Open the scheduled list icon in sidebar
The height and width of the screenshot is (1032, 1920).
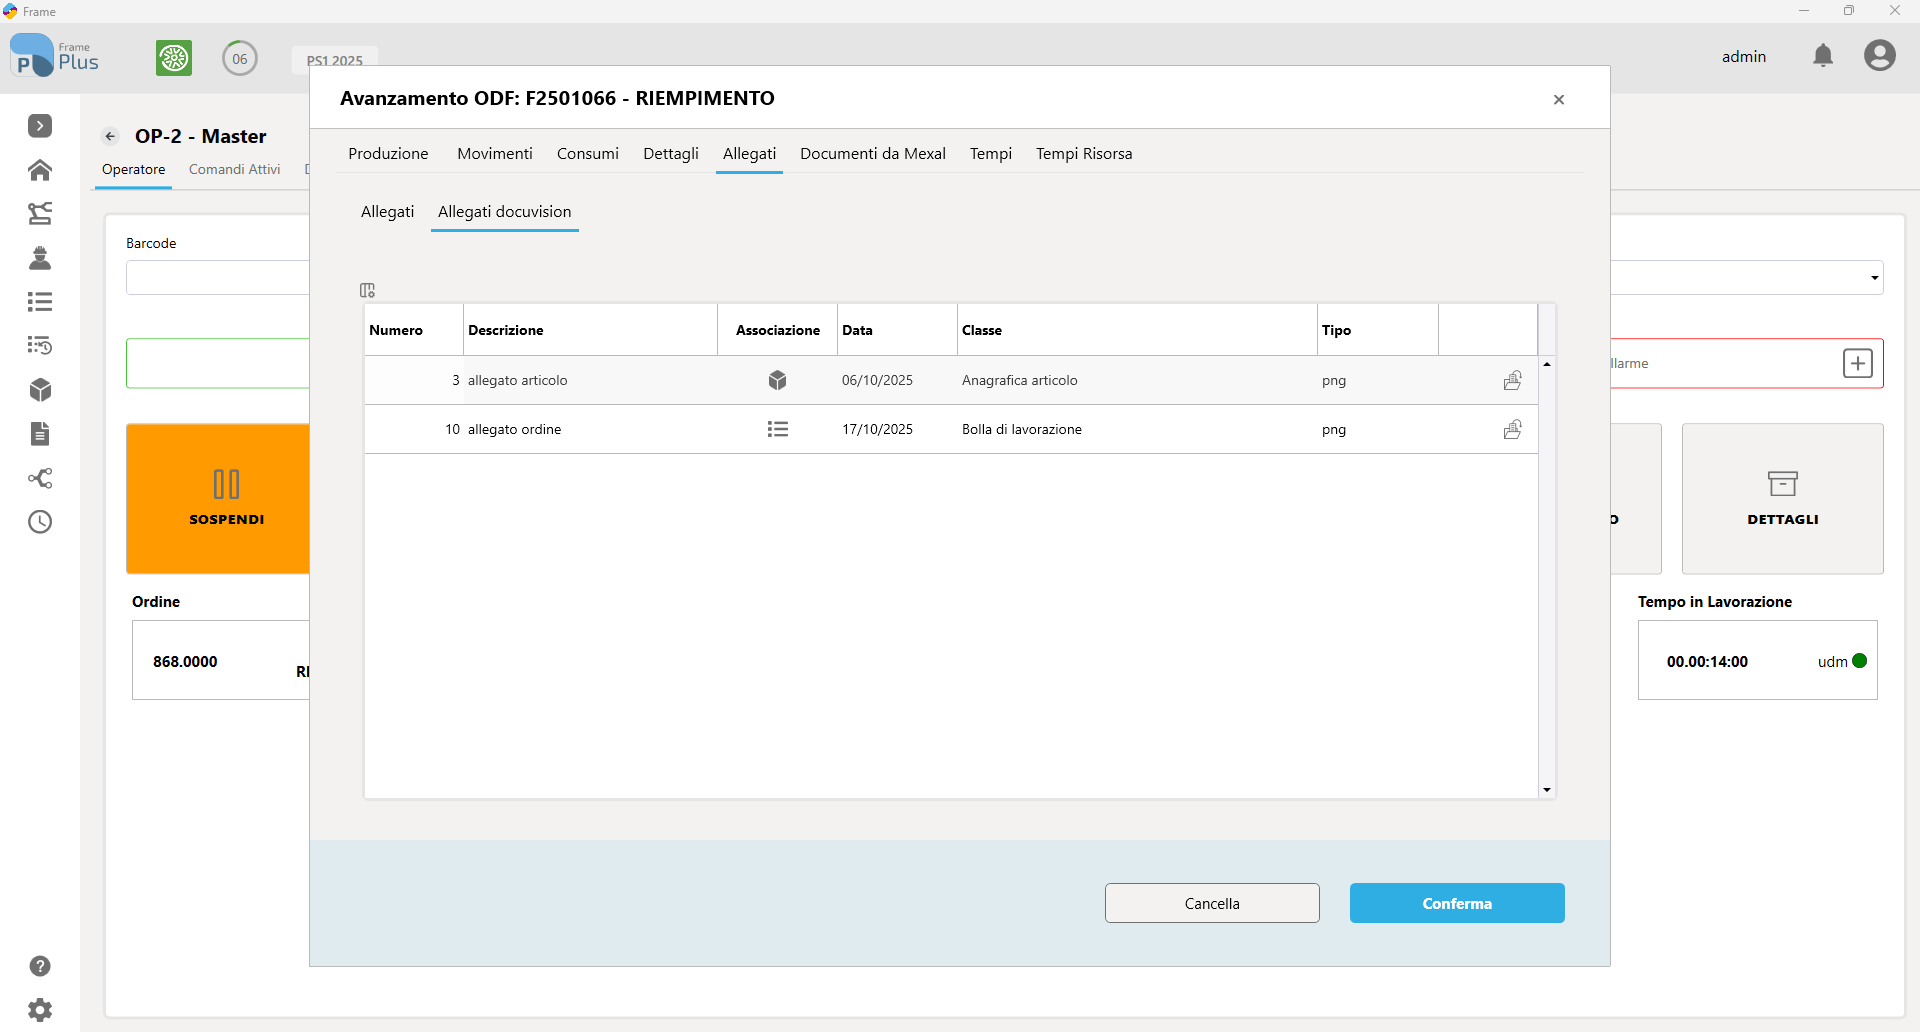40,346
